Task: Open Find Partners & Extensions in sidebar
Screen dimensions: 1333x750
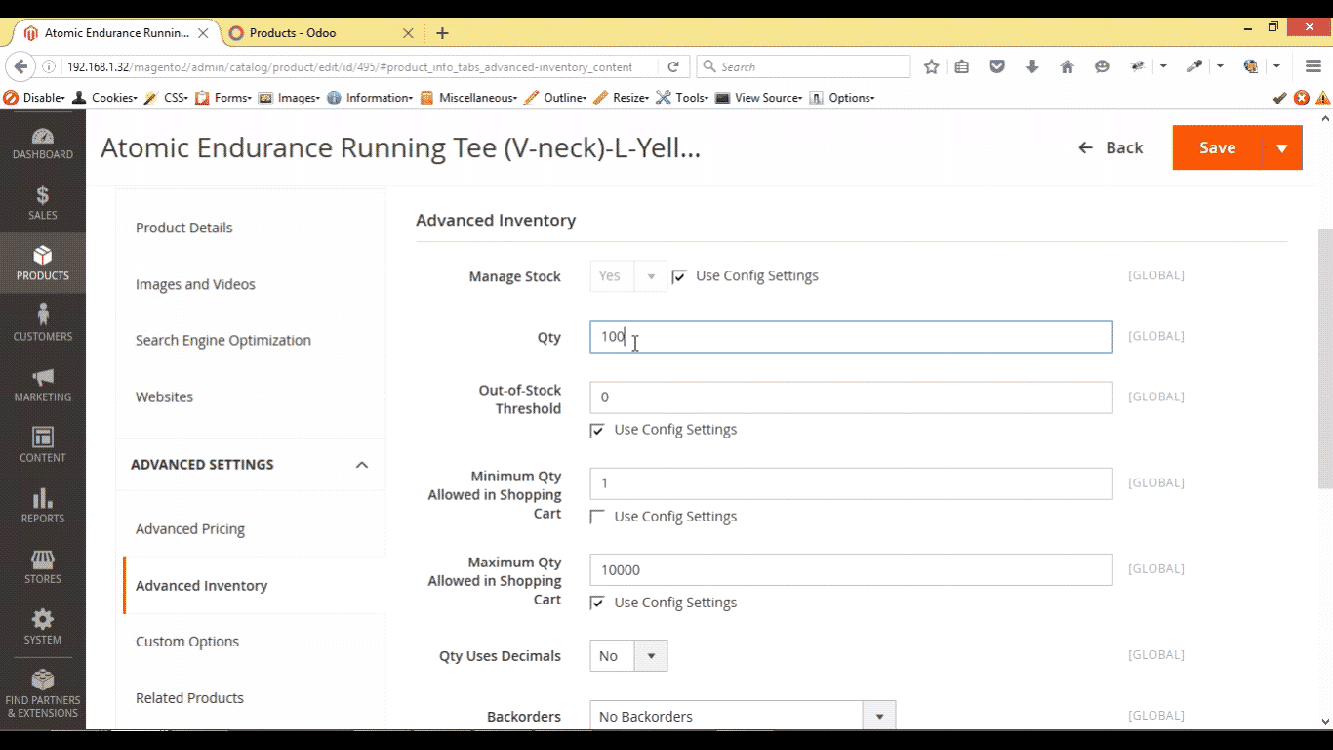Action: click(x=42, y=693)
